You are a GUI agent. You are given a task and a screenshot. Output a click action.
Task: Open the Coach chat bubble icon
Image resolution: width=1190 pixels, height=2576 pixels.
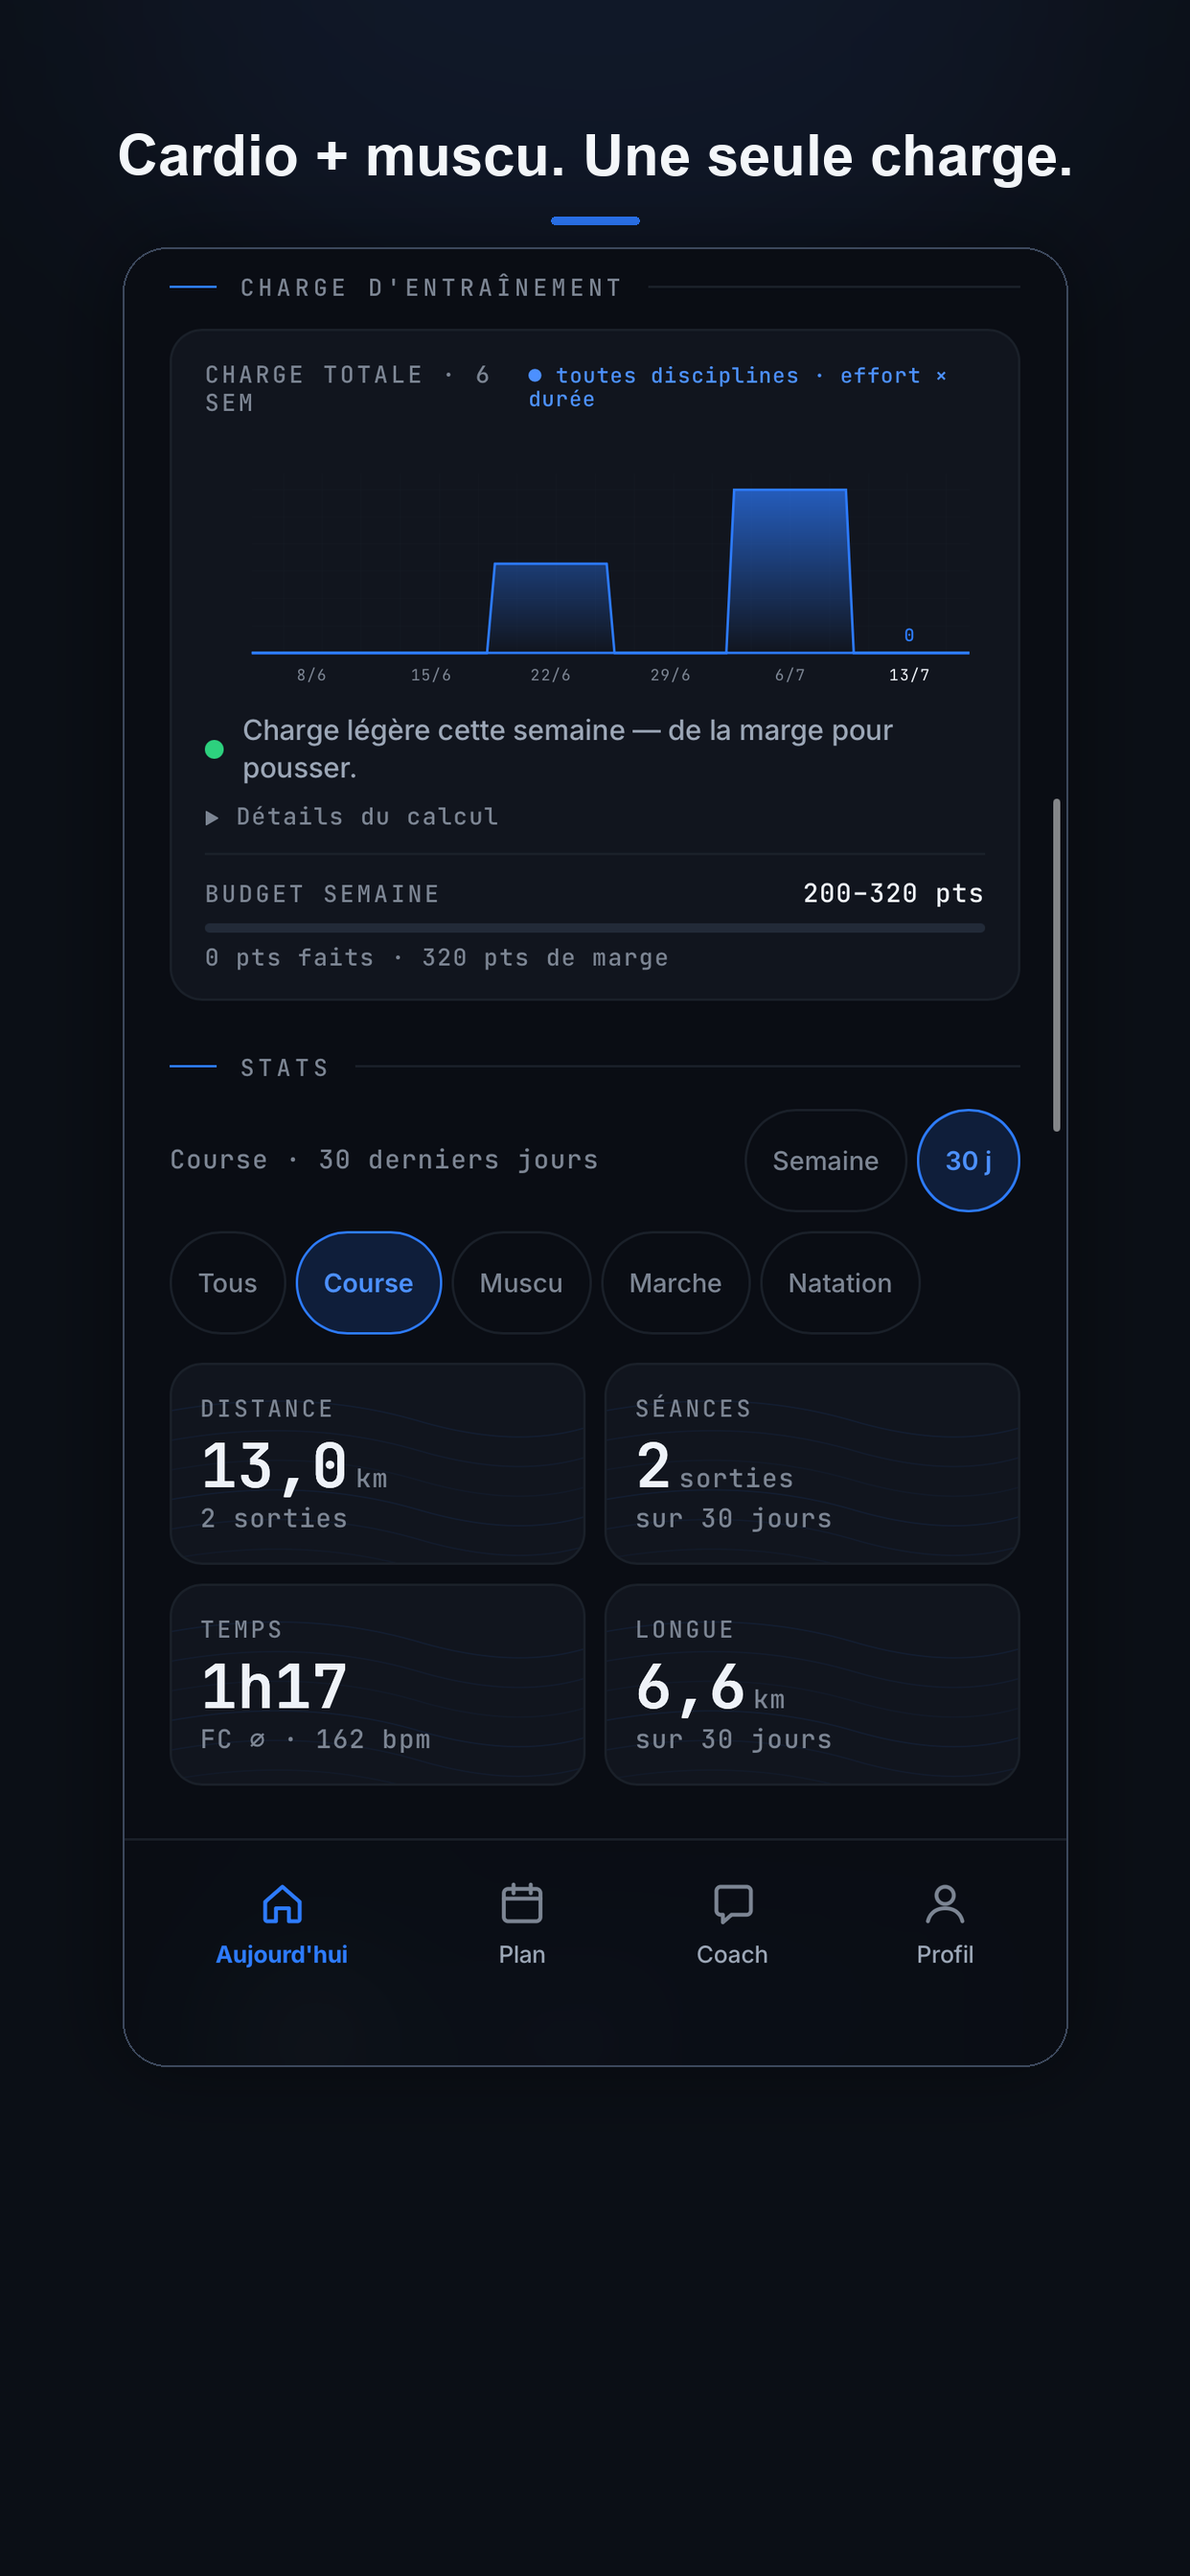click(733, 1904)
